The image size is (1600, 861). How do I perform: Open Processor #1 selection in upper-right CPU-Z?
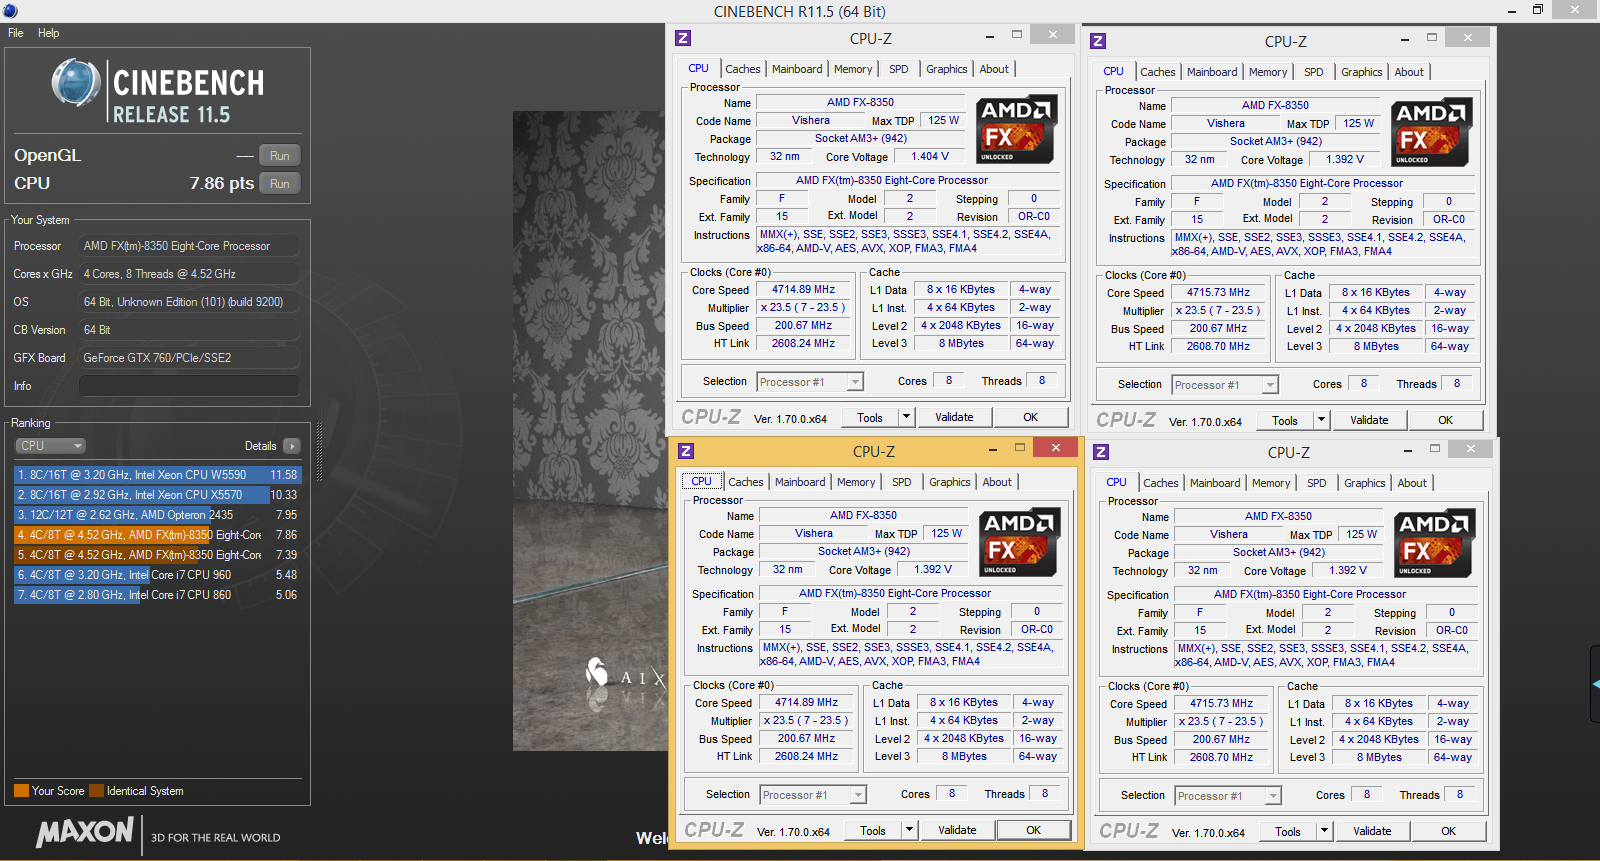(x=1225, y=385)
